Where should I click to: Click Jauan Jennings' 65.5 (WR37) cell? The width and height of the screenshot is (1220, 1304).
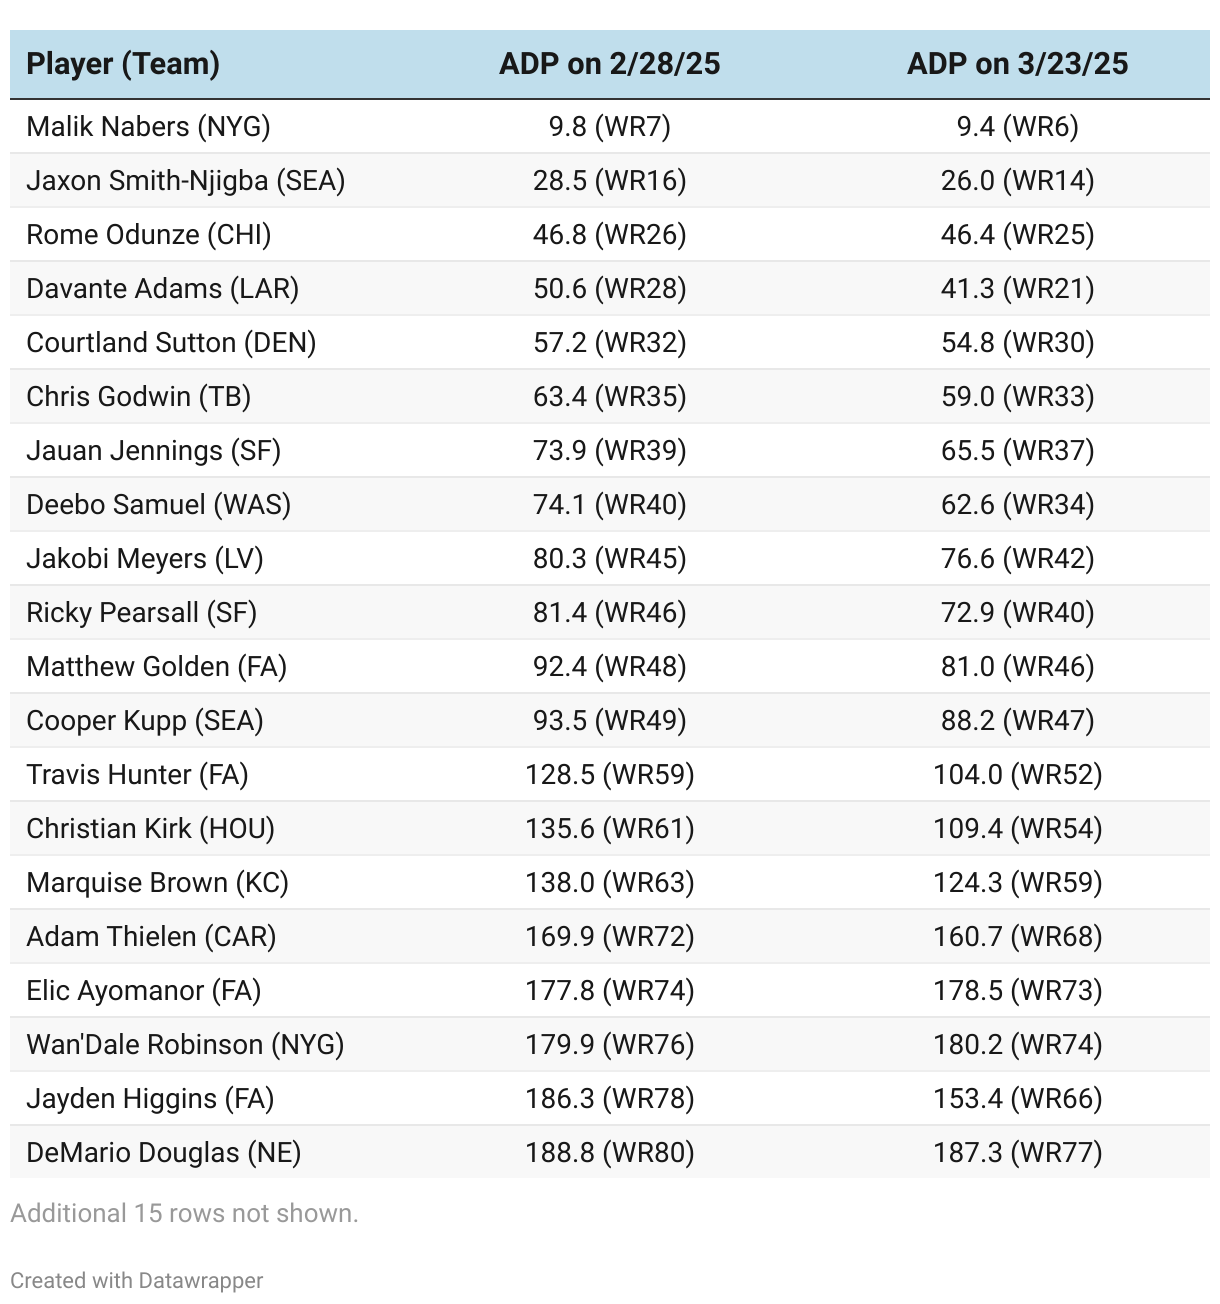click(x=1017, y=451)
